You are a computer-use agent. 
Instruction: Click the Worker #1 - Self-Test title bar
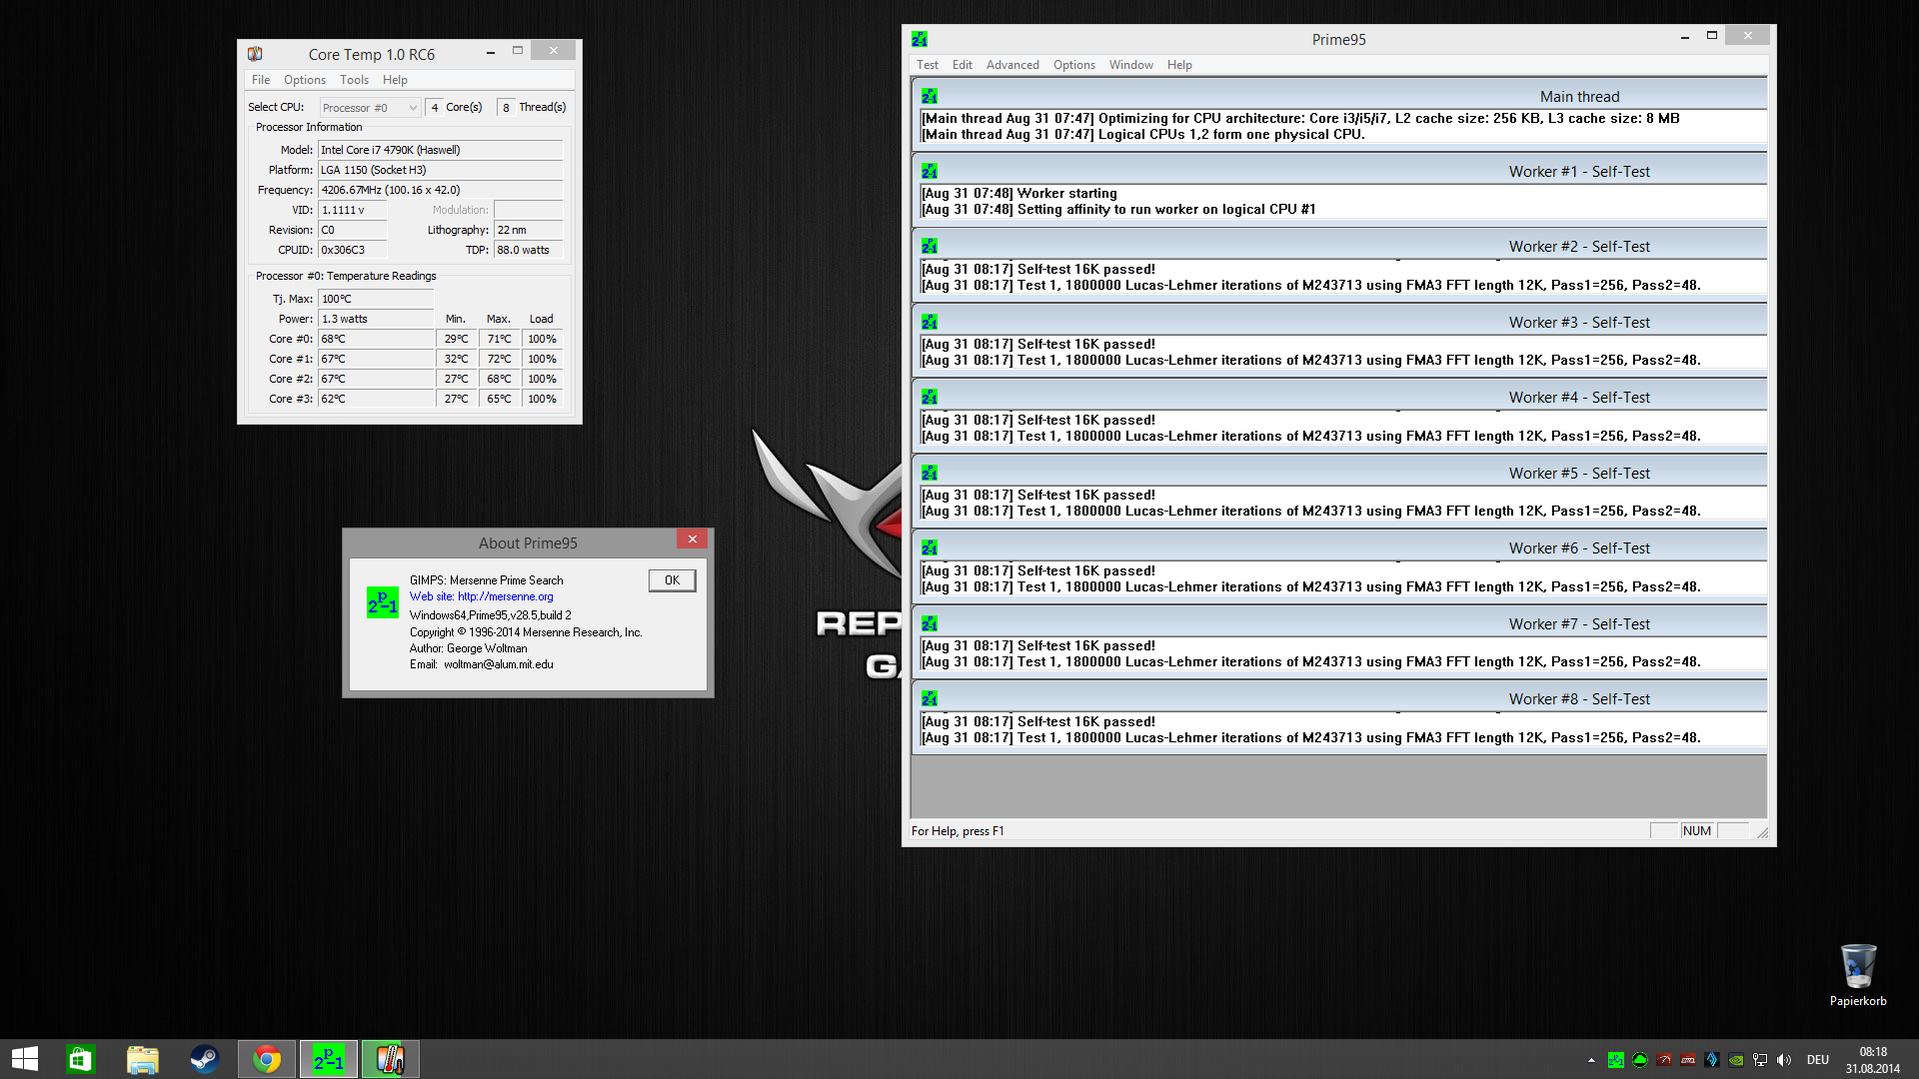click(1340, 171)
